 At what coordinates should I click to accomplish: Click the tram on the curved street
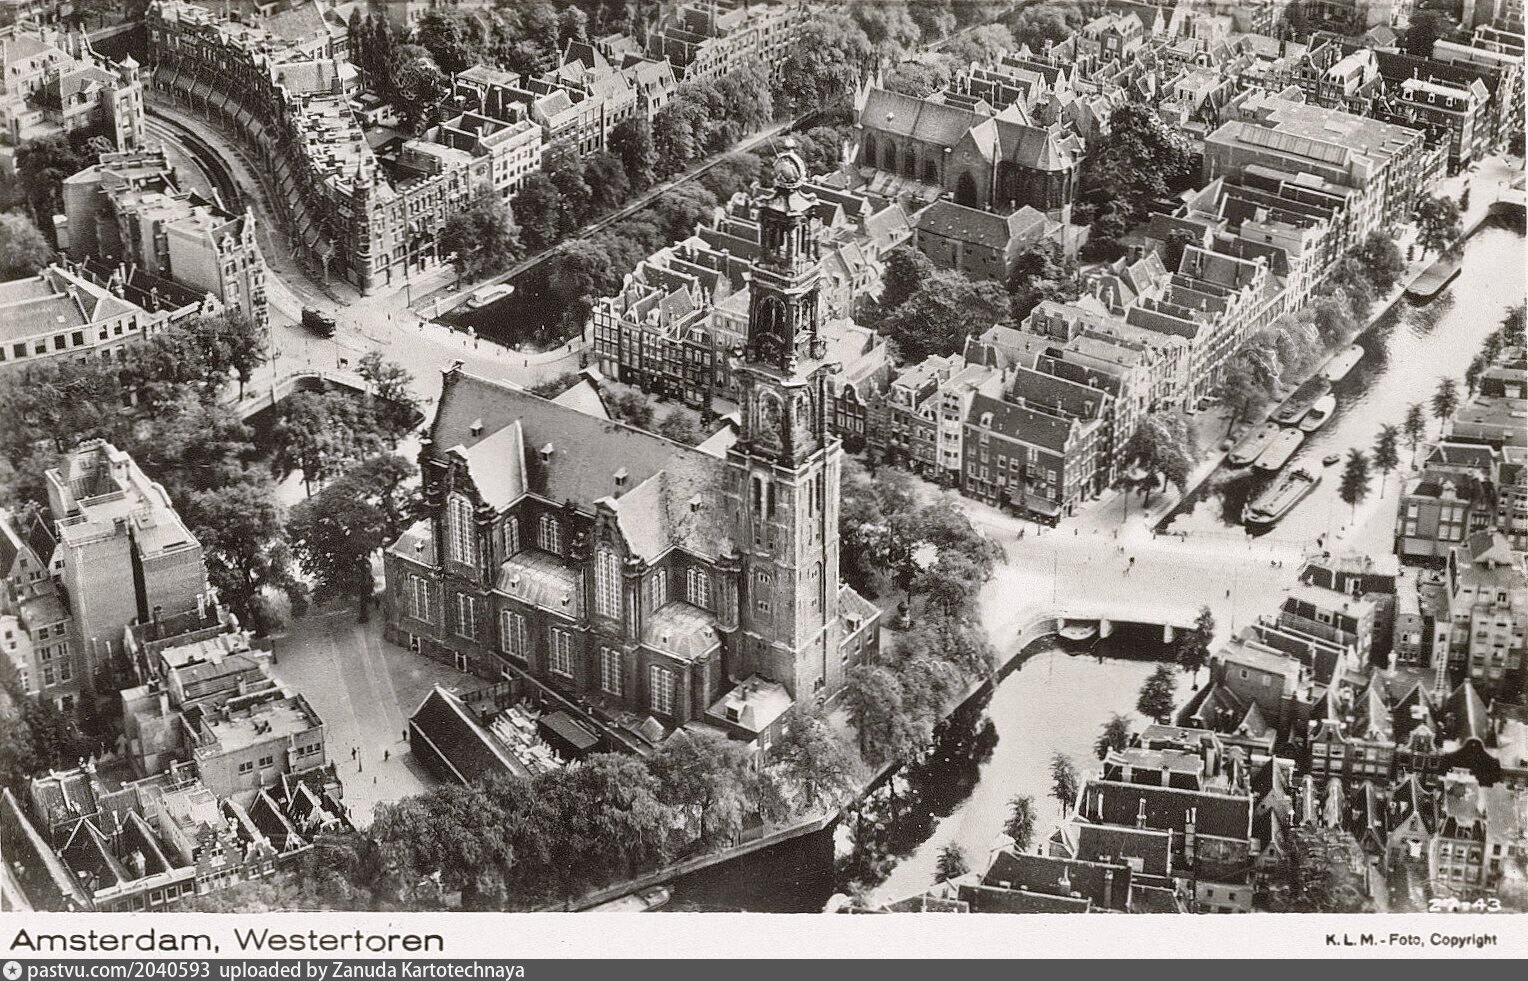(318, 320)
